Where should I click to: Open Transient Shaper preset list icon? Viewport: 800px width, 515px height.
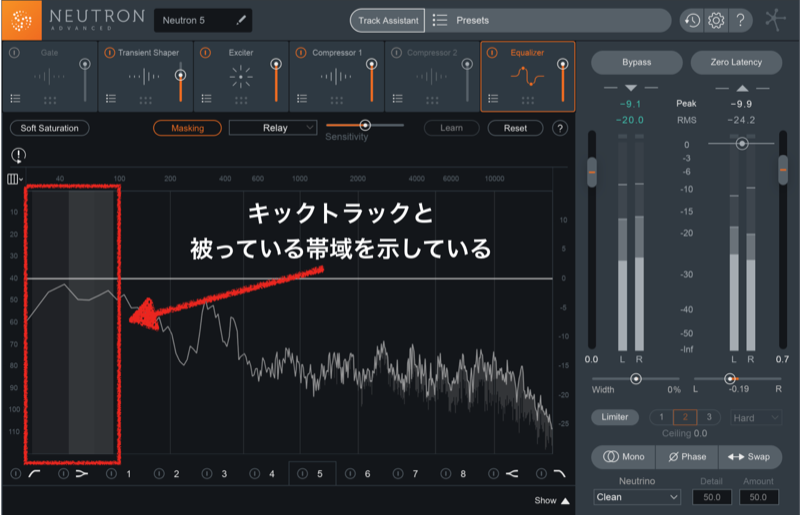[x=111, y=99]
